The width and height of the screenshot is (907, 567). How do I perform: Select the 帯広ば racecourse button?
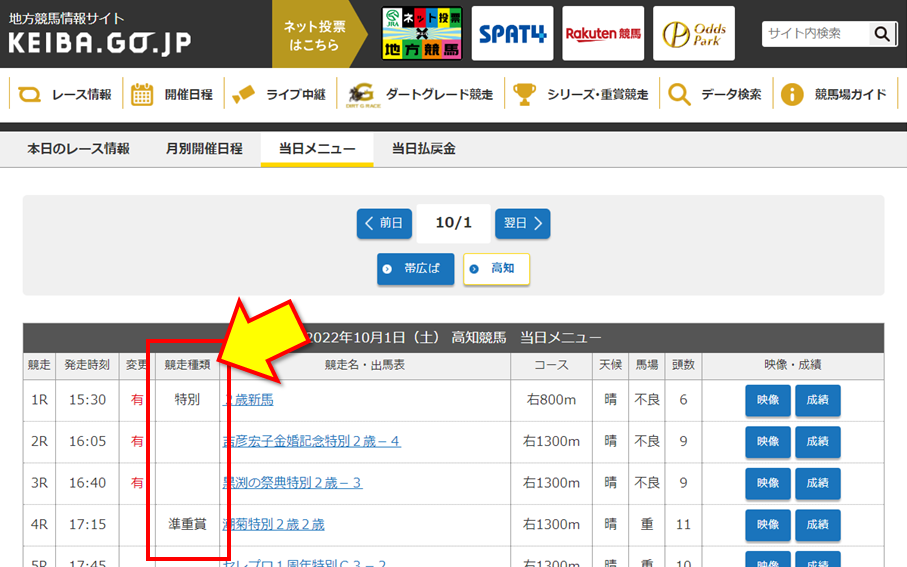415,269
